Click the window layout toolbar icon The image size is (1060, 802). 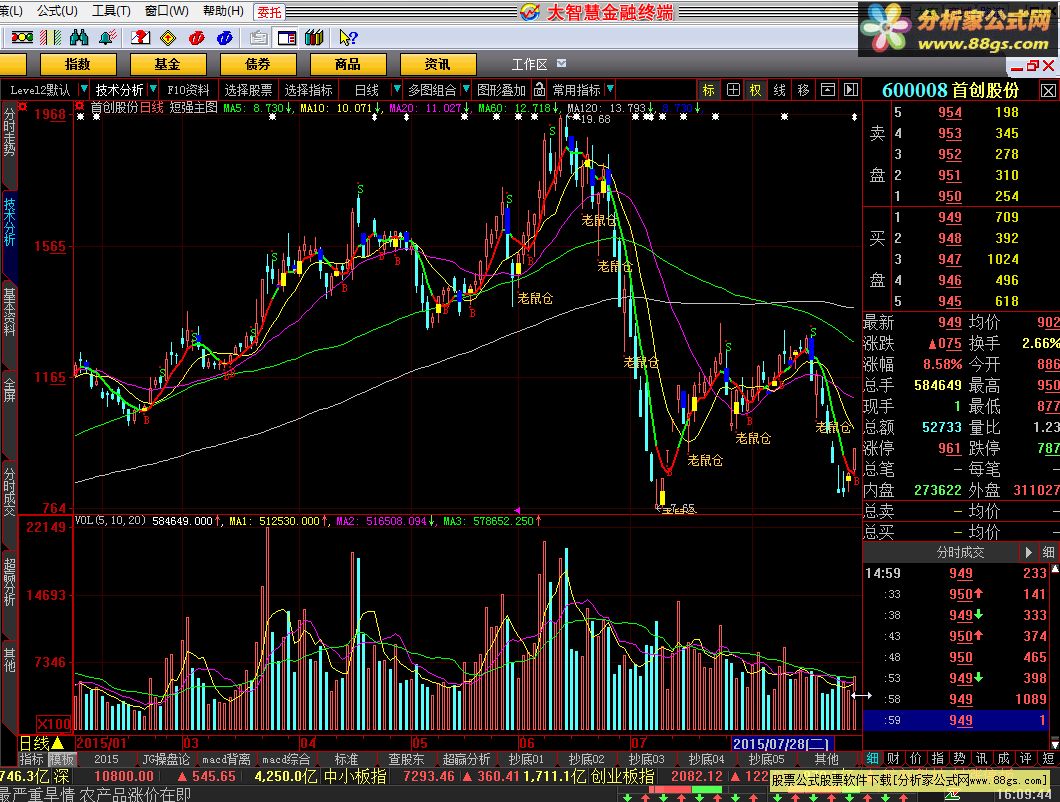tap(287, 38)
